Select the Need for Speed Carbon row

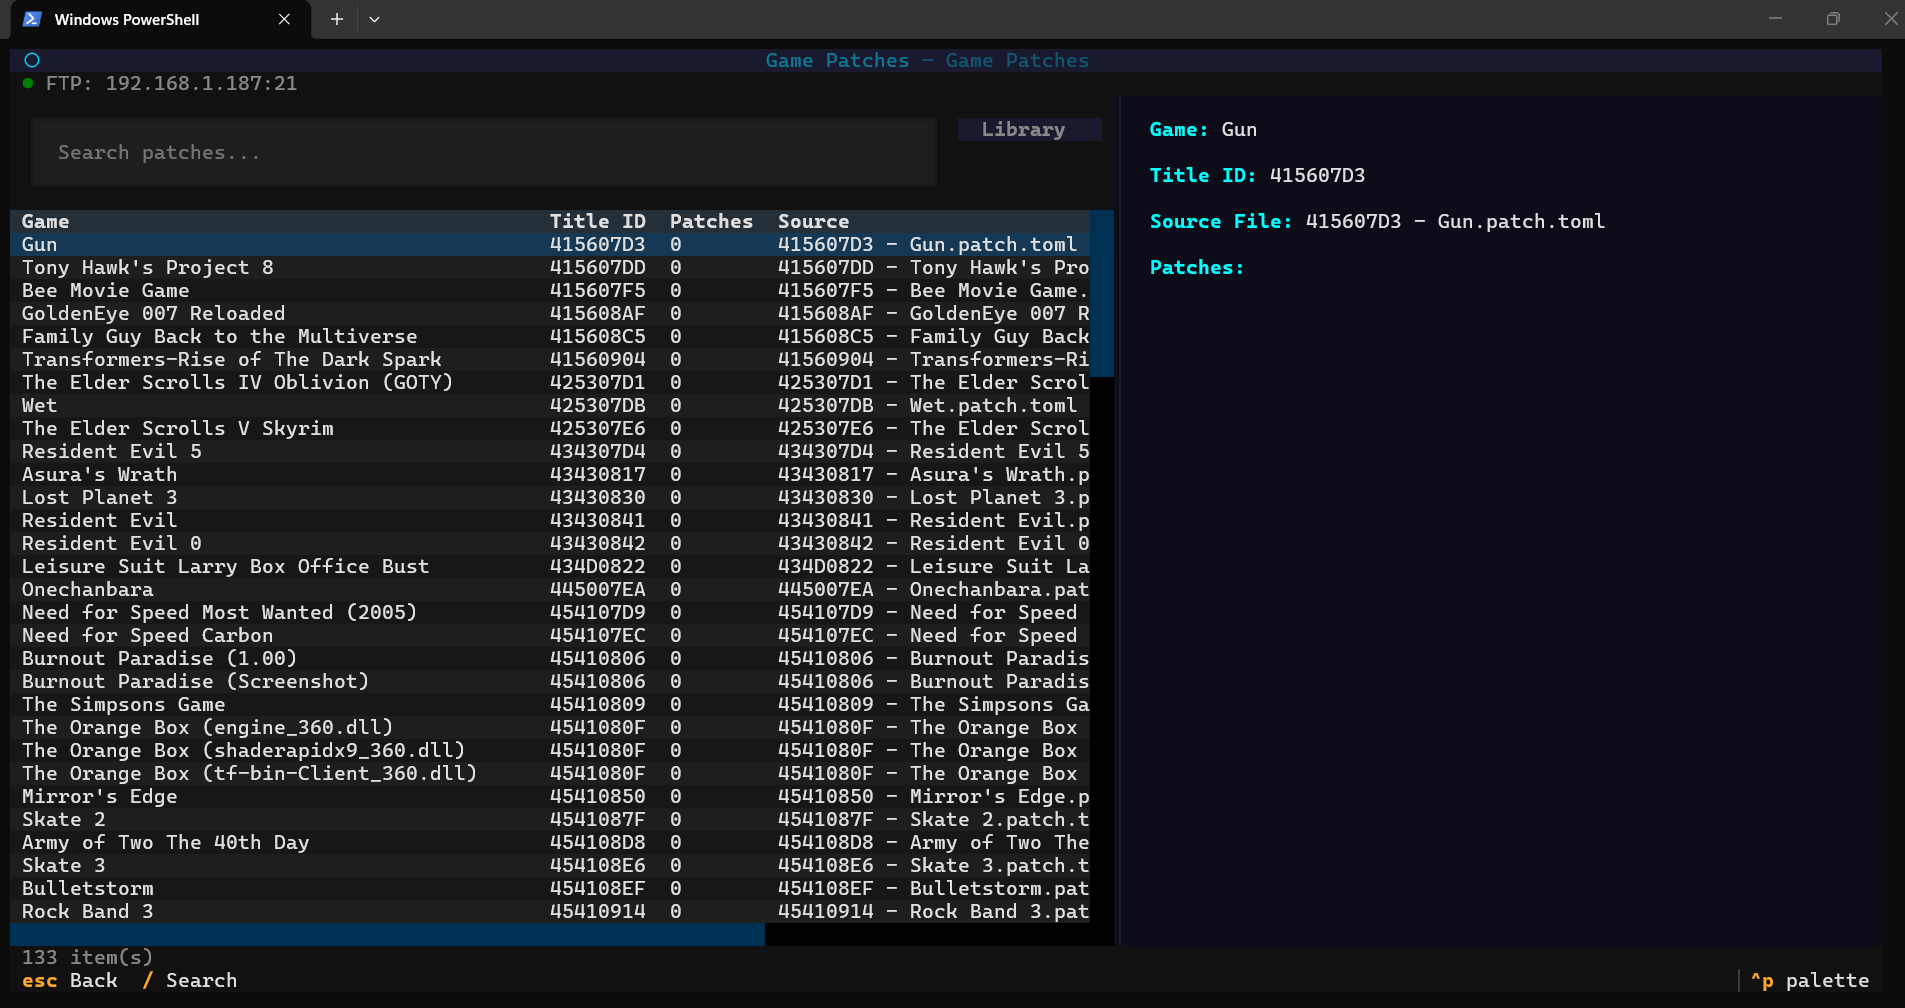point(550,635)
